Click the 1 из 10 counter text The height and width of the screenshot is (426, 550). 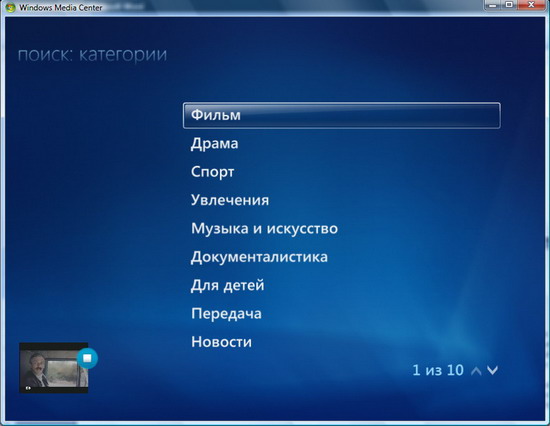click(x=438, y=370)
